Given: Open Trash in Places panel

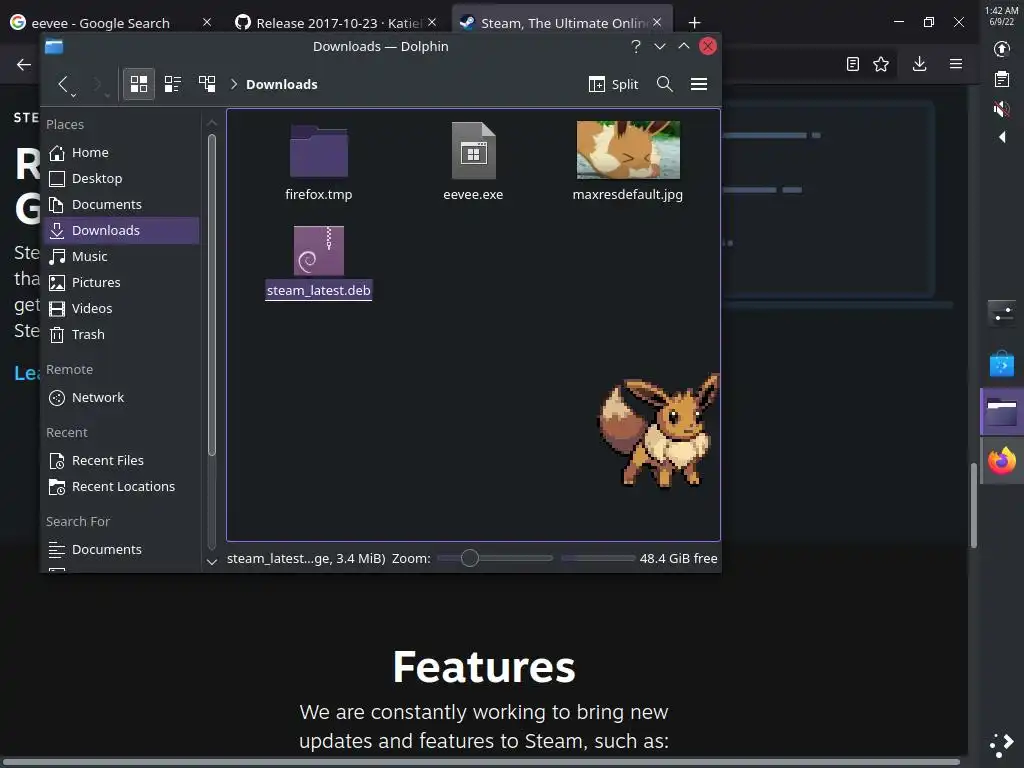Looking at the screenshot, I should tap(123, 334).
